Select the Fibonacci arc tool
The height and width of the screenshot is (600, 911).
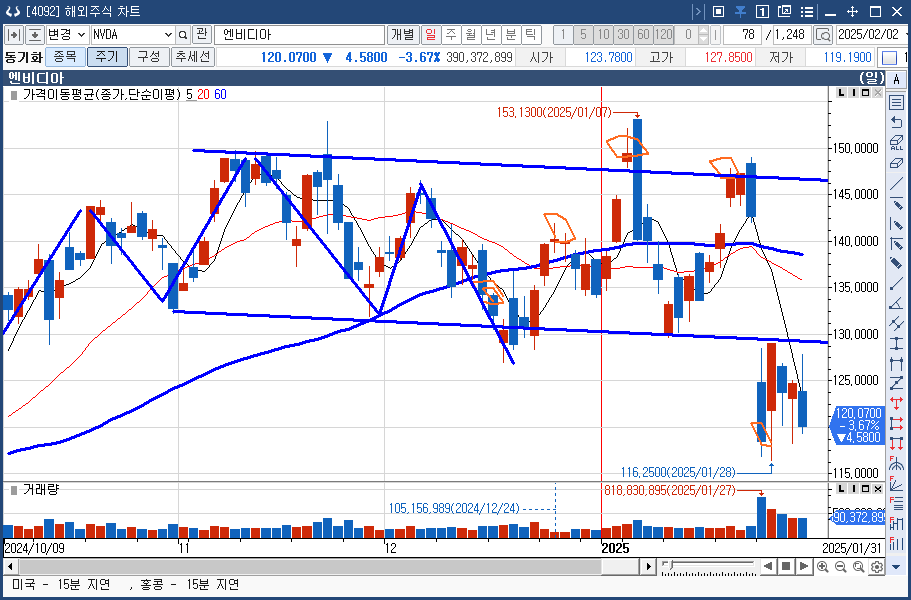pos(896,464)
